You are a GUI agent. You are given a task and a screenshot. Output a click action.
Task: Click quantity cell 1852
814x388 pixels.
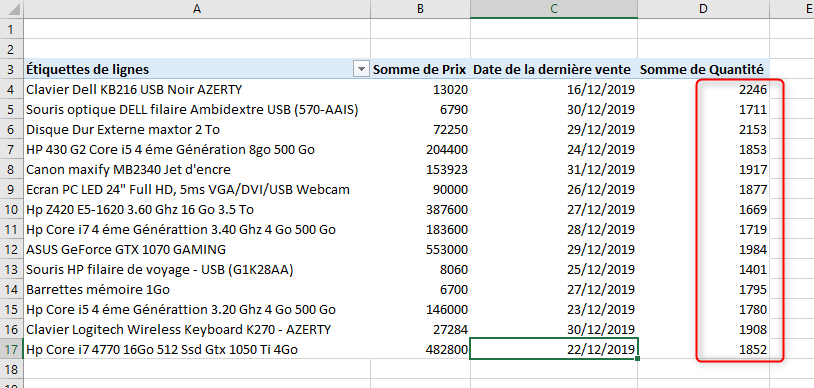pyautogui.click(x=703, y=350)
